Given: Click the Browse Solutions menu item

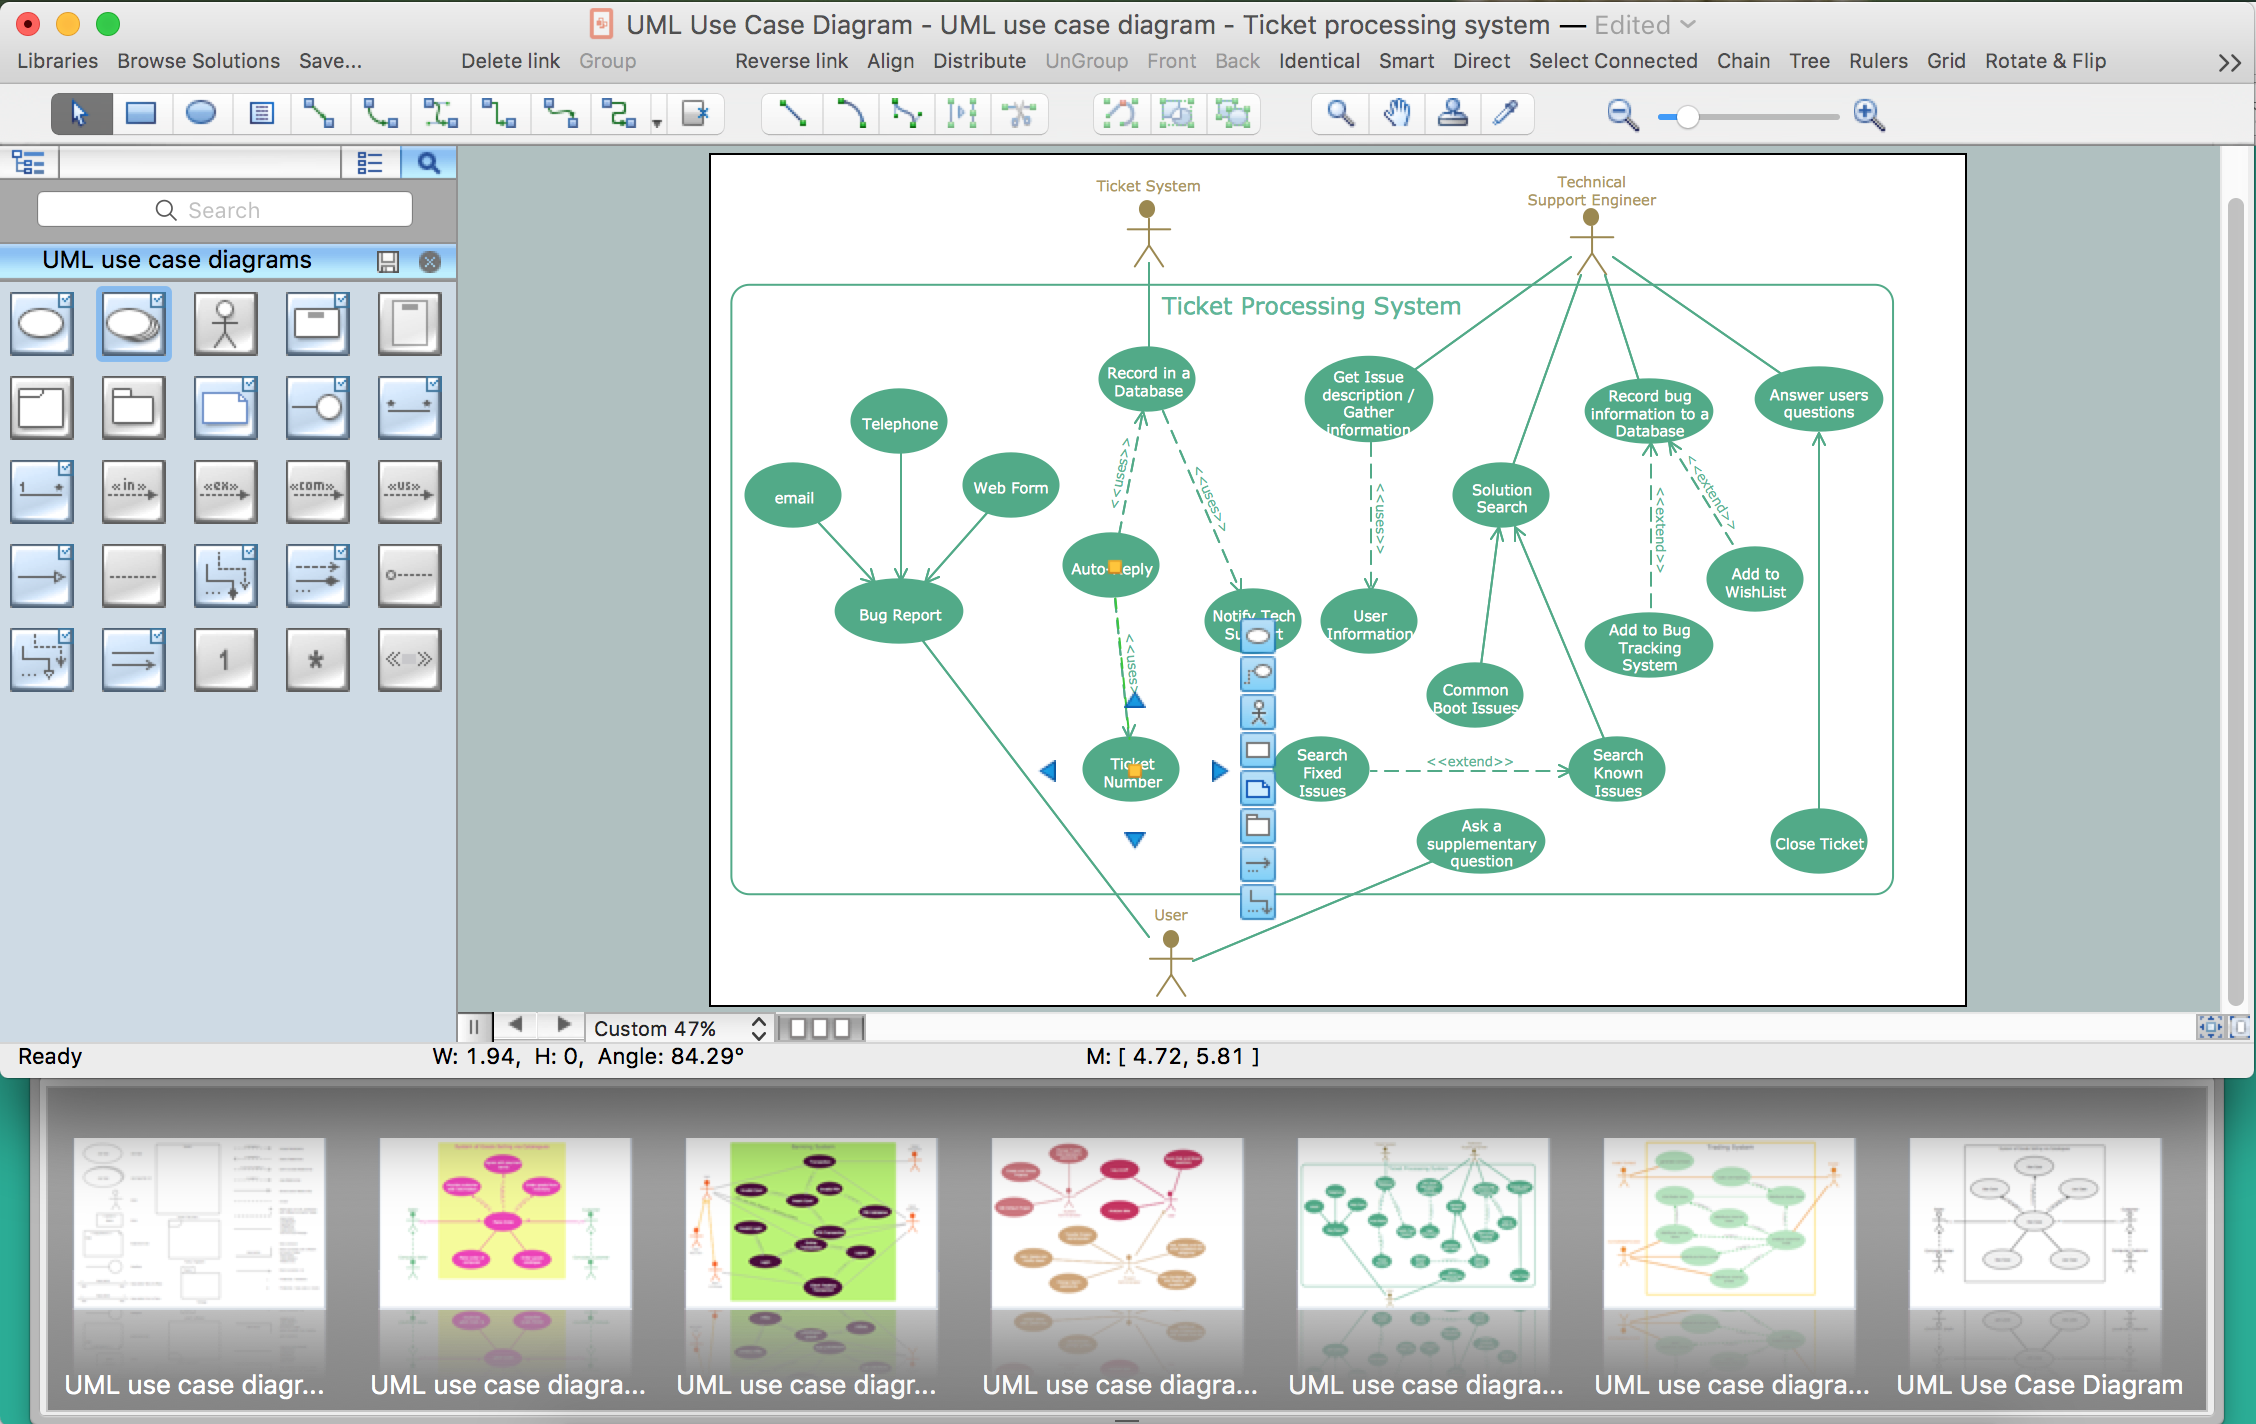Looking at the screenshot, I should pos(199,61).
